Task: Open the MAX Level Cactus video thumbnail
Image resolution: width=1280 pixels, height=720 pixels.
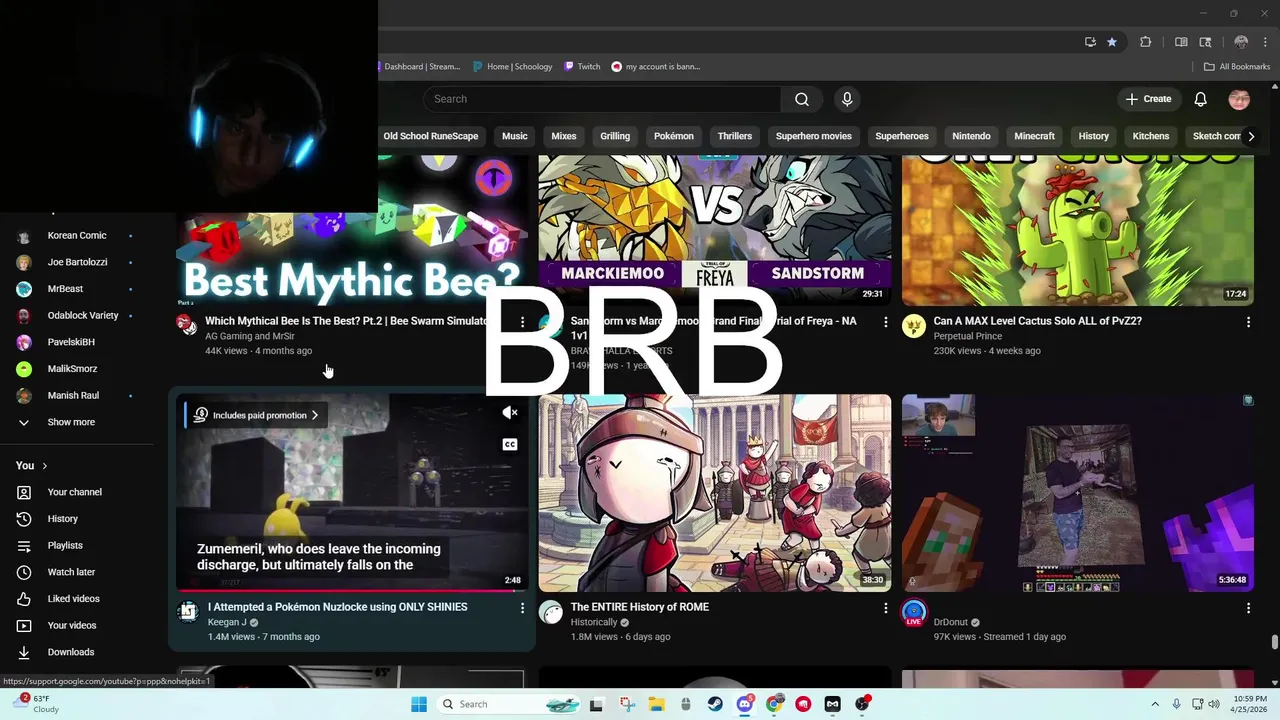Action: click(x=1078, y=231)
